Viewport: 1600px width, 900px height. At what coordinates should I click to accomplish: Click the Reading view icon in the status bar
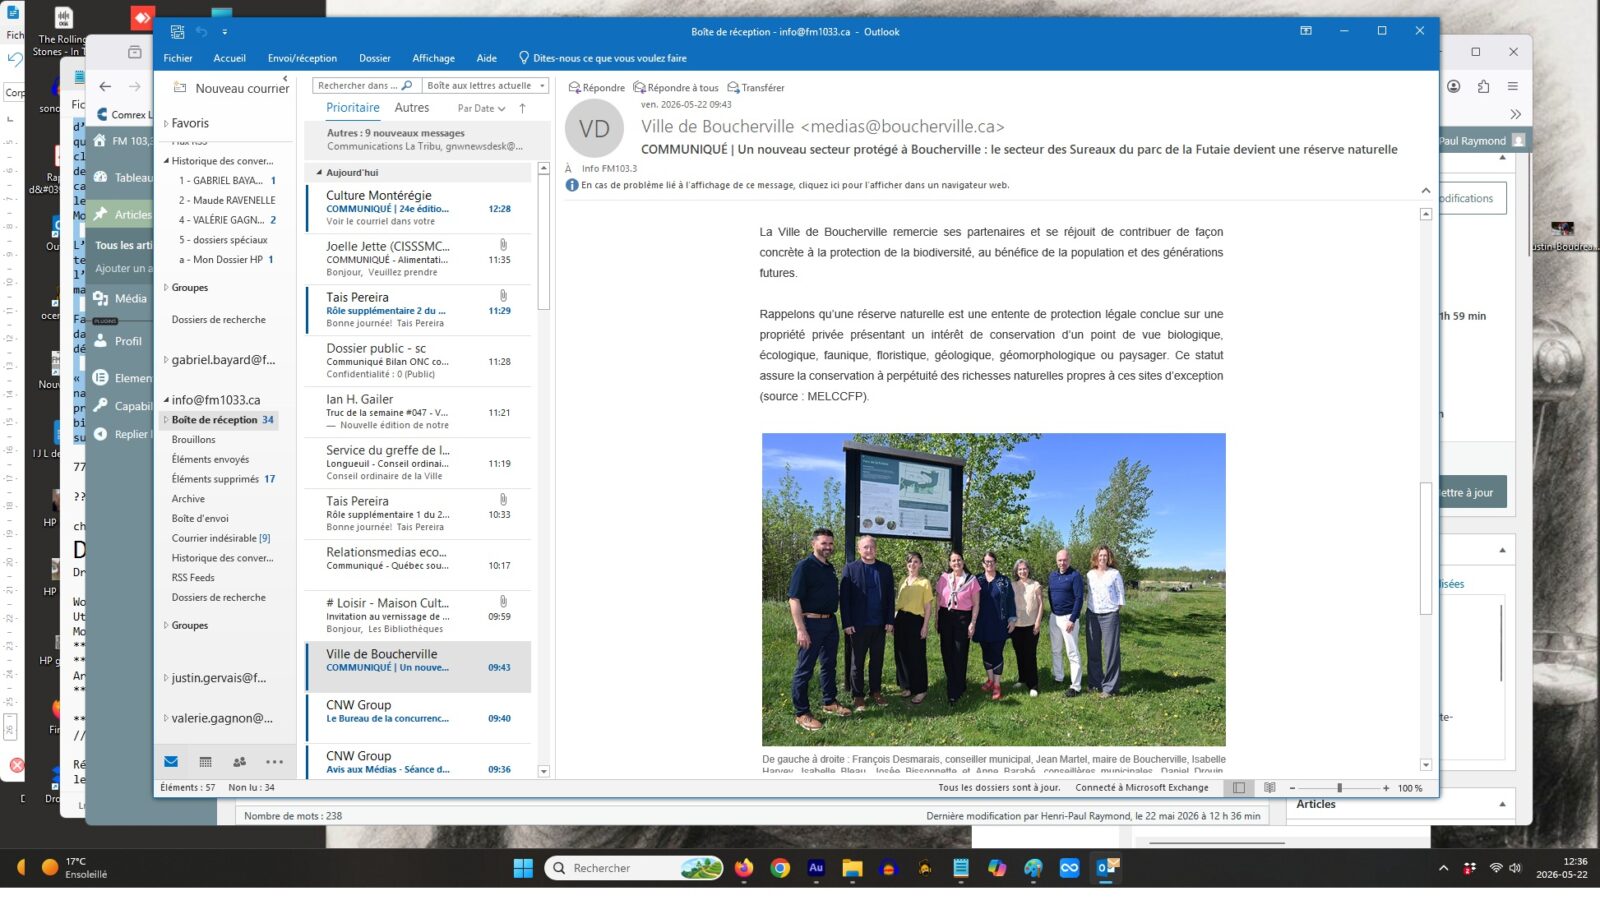(x=1269, y=788)
